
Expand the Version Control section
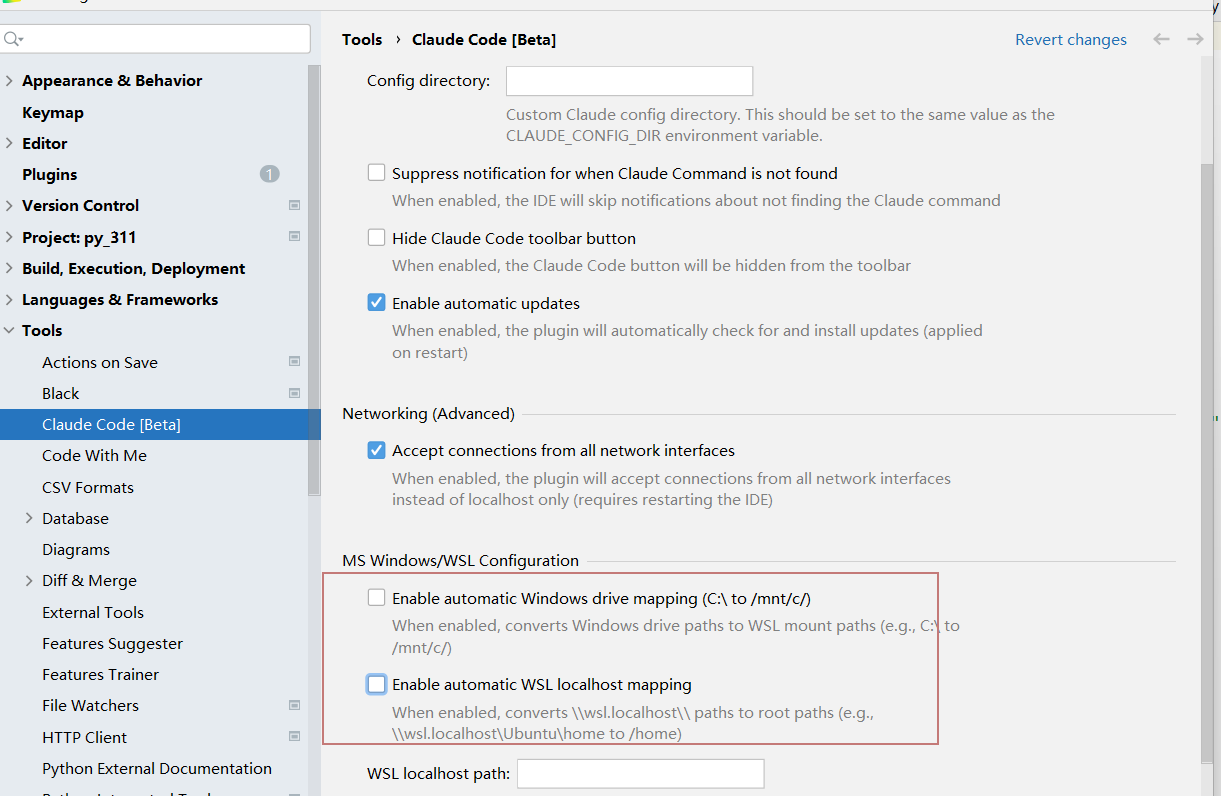coord(10,205)
